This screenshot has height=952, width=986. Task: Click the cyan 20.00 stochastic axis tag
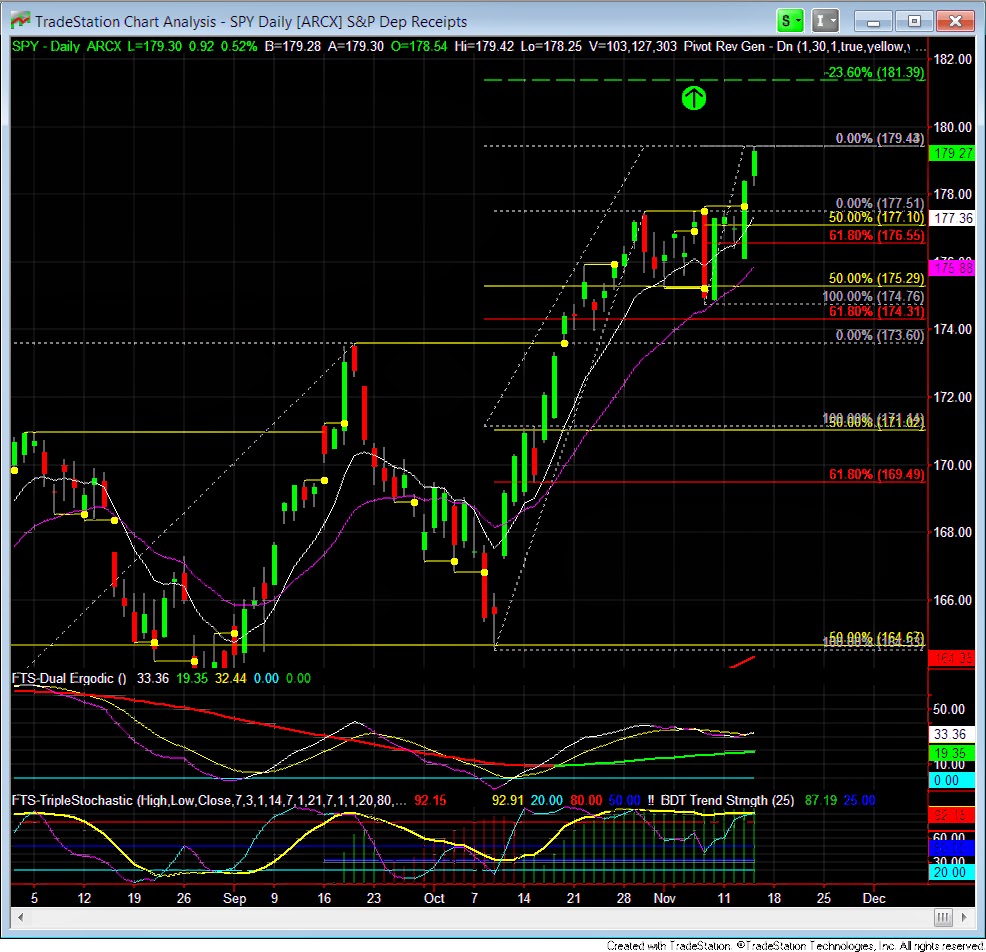[x=951, y=872]
